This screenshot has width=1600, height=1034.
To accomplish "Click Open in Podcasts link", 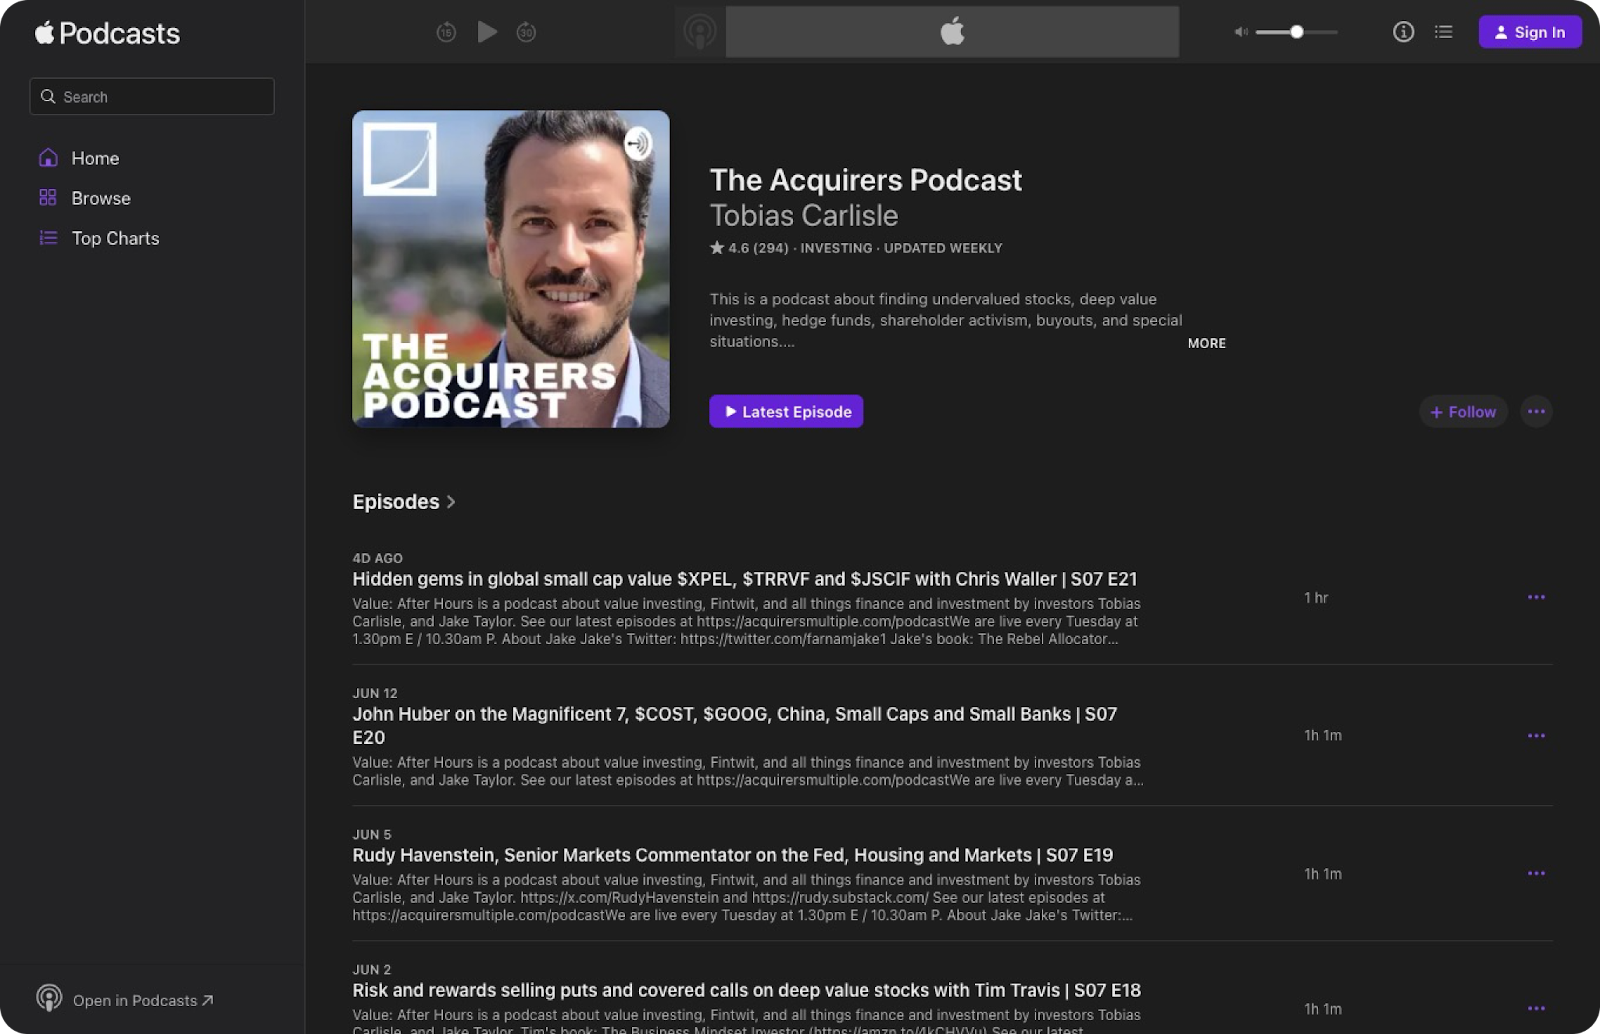I will click(x=142, y=1000).
